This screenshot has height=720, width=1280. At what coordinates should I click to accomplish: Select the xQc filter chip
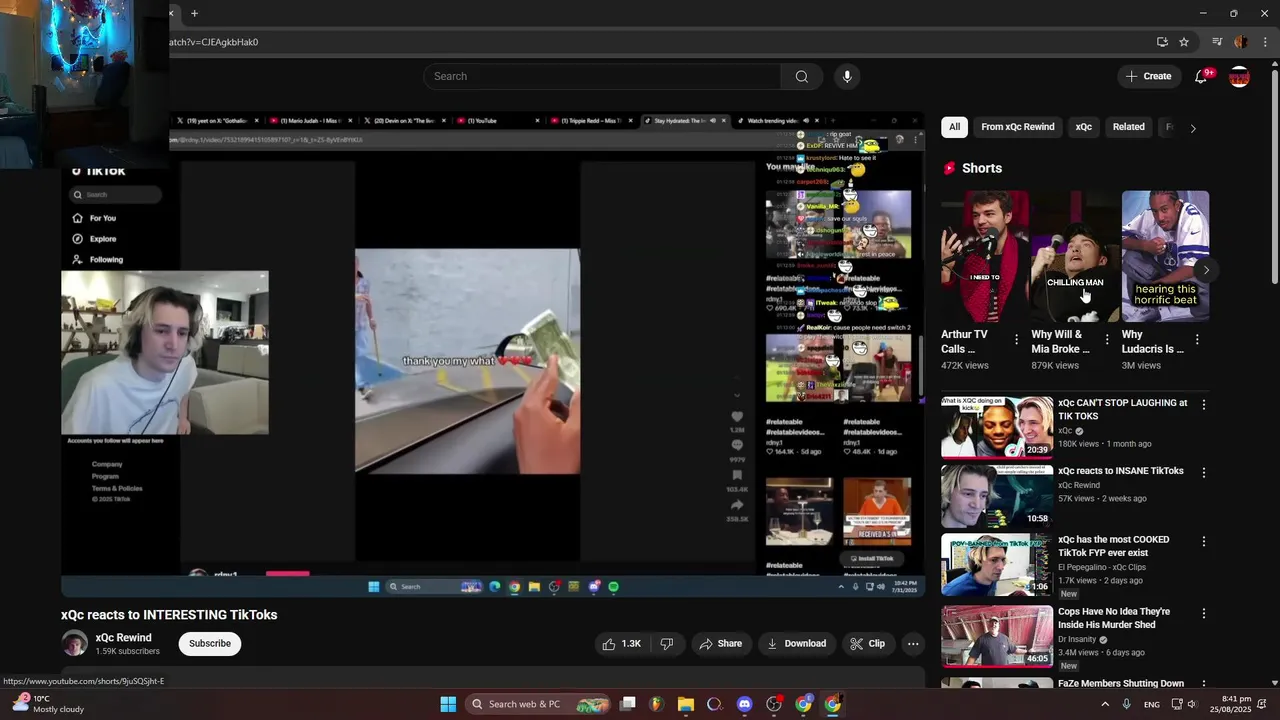[x=1083, y=127]
